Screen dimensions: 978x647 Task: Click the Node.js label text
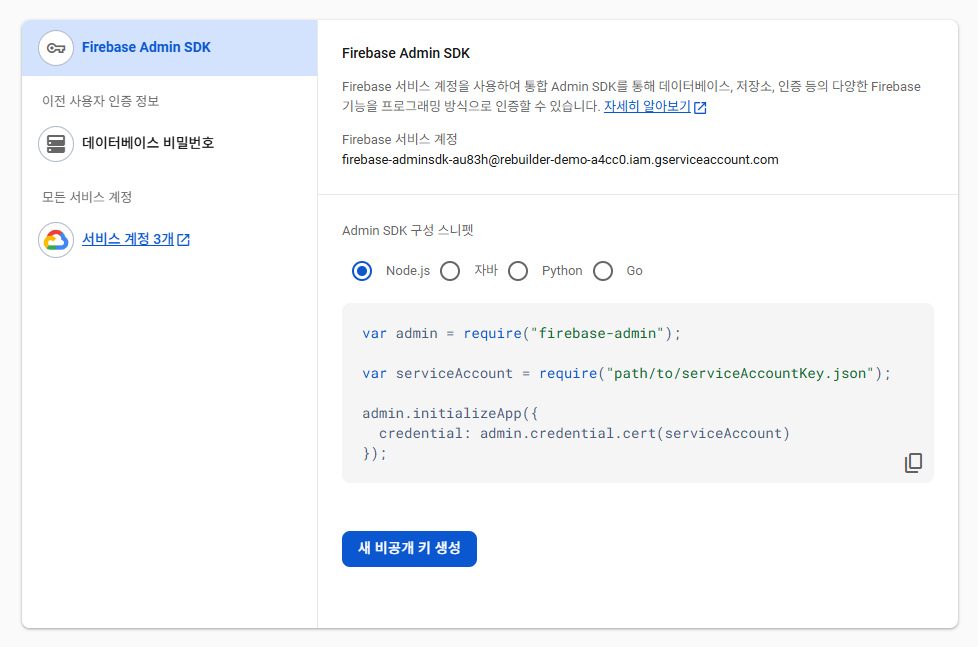pyautogui.click(x=408, y=271)
